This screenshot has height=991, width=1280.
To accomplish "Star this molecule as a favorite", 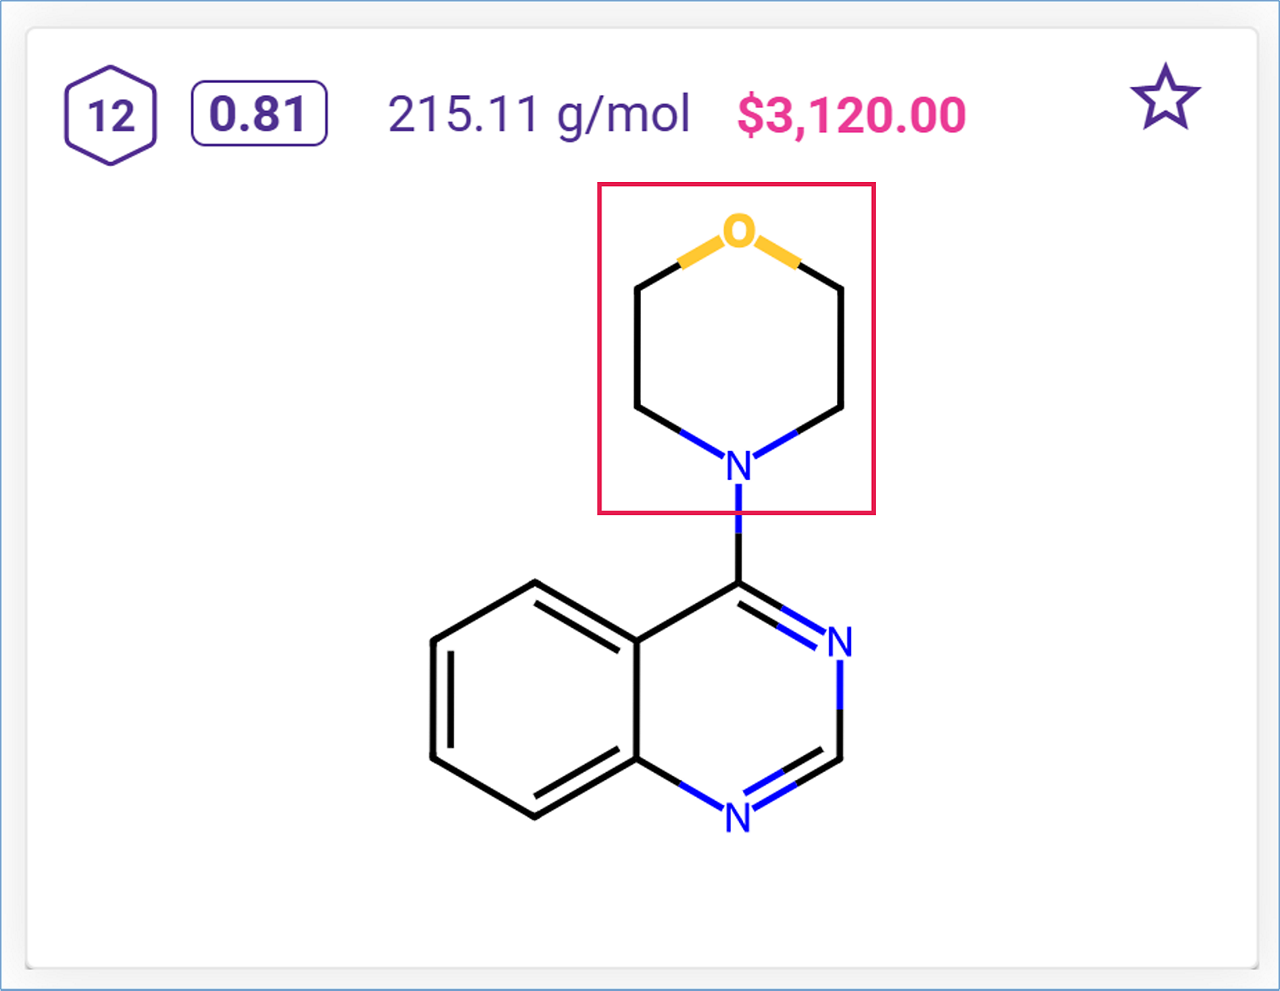I will click(1164, 99).
